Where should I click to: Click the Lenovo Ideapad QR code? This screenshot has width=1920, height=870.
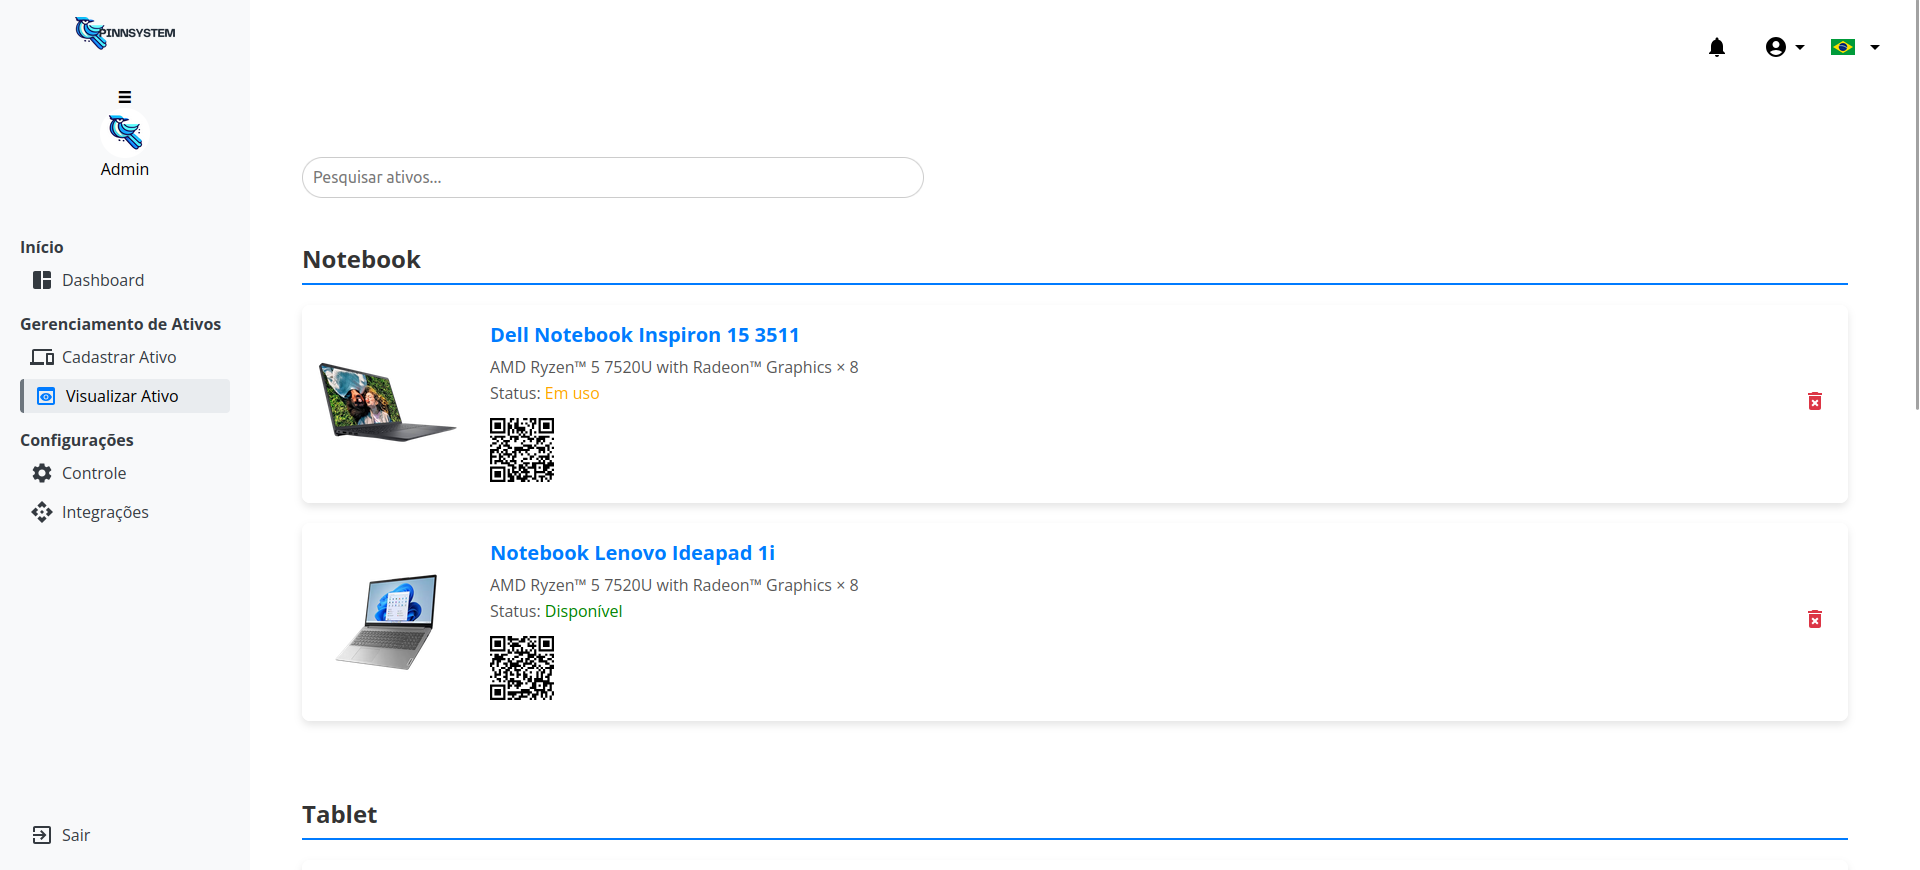(x=522, y=668)
